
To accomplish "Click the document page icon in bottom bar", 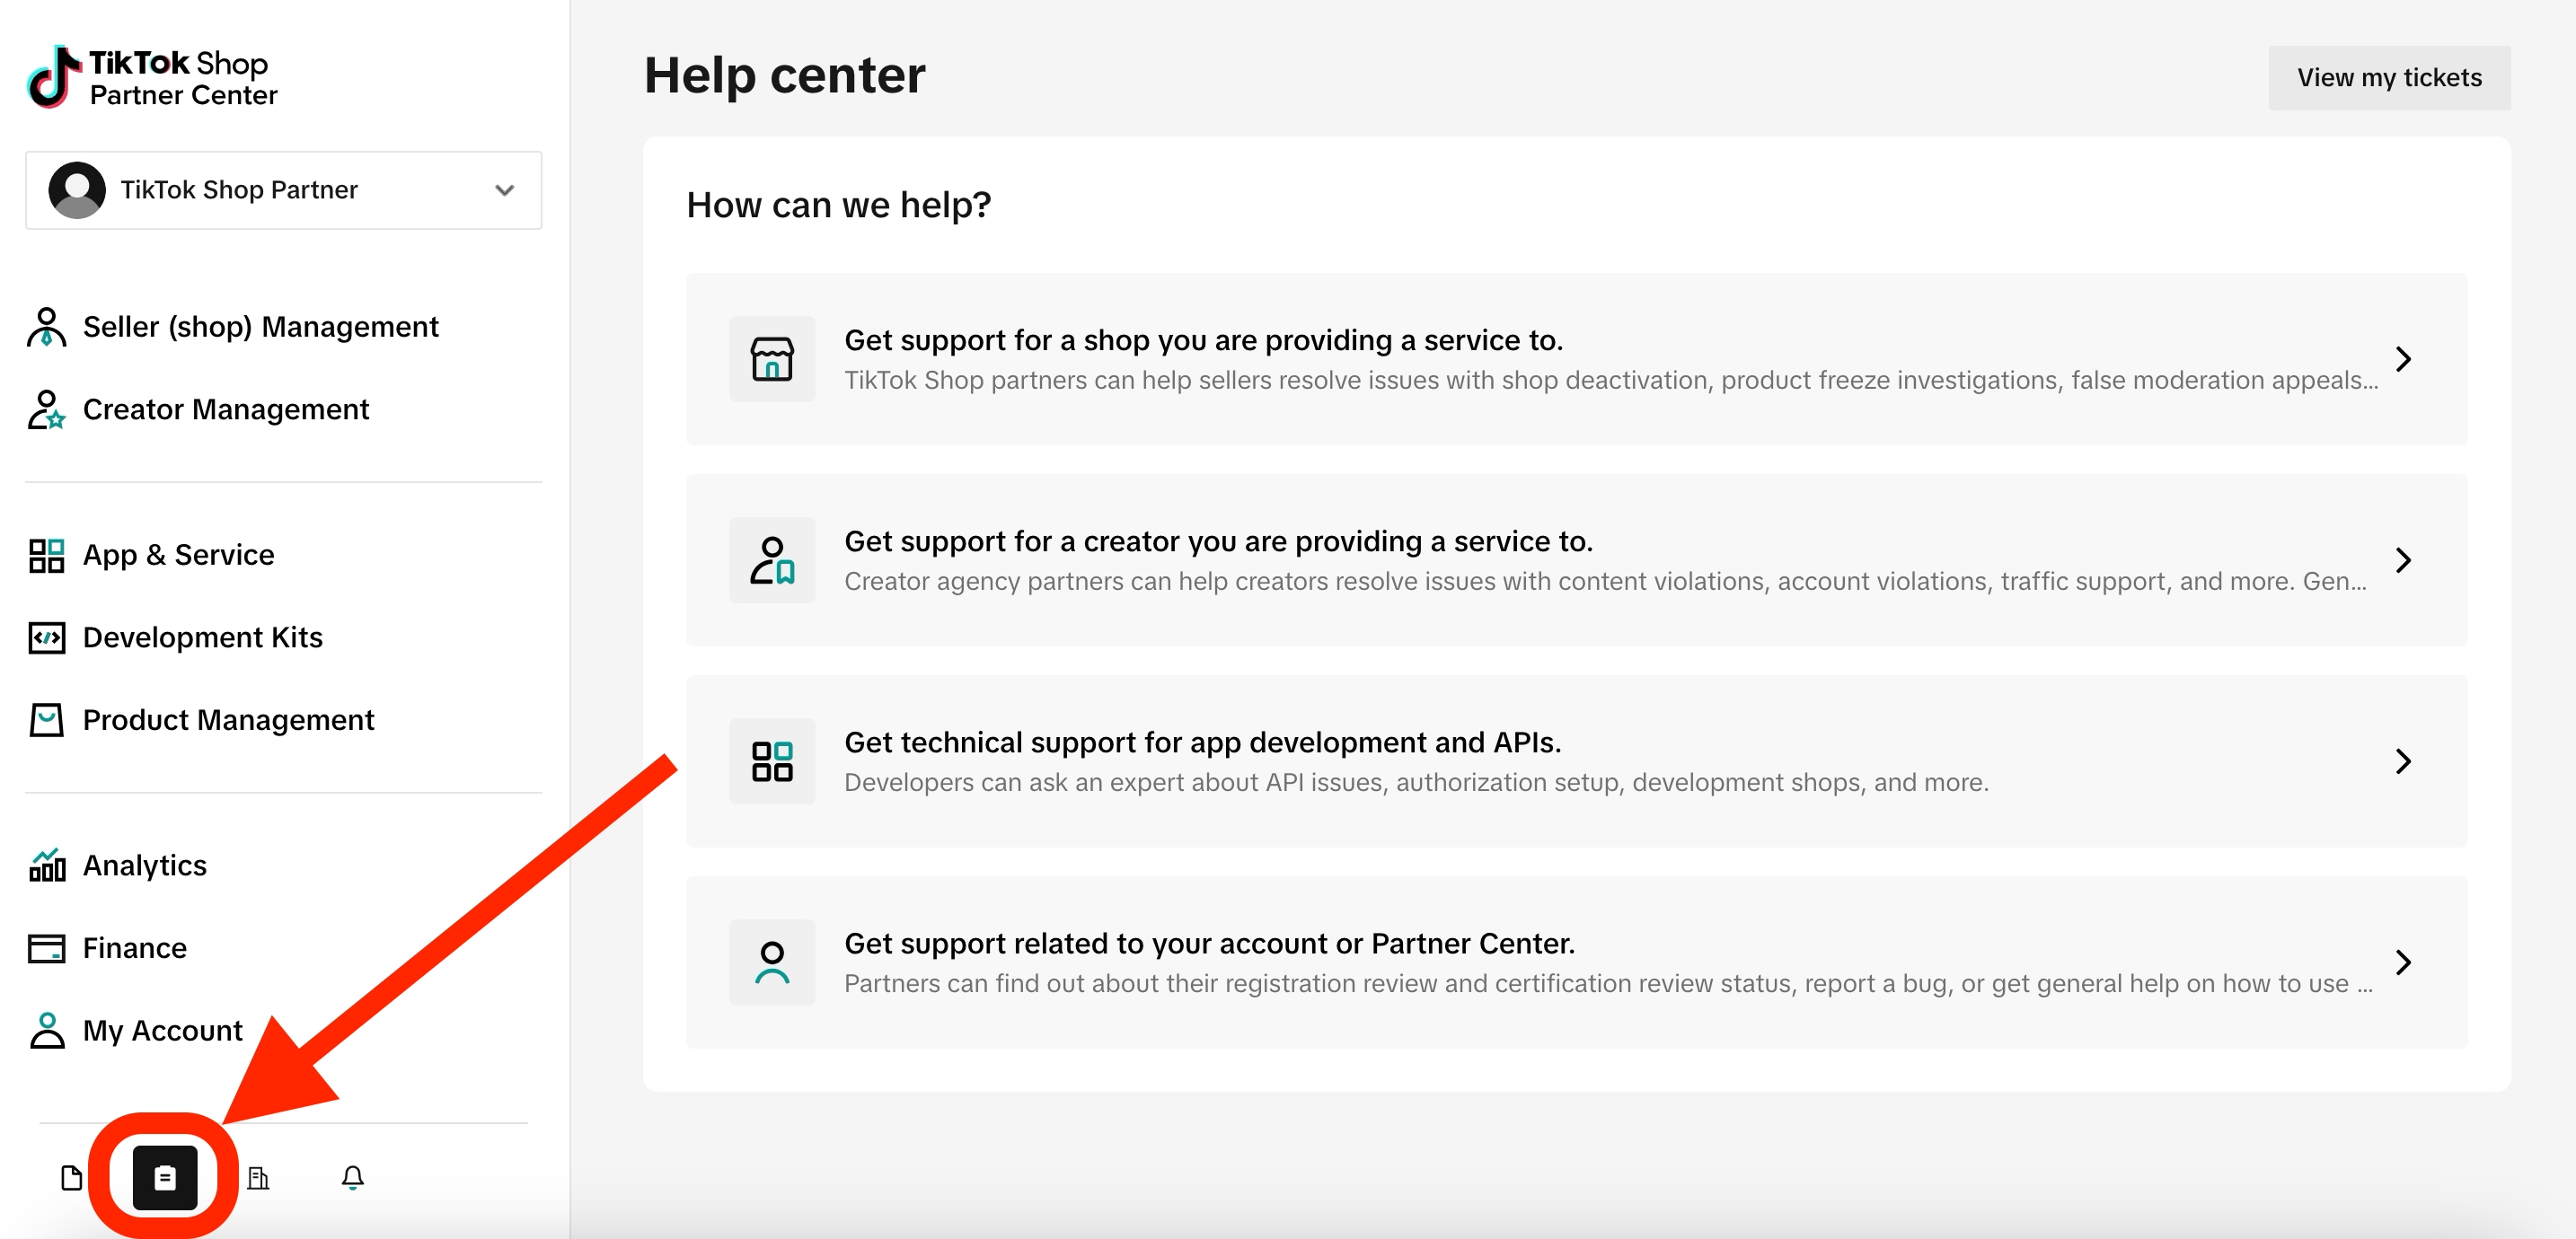I will click(x=71, y=1177).
